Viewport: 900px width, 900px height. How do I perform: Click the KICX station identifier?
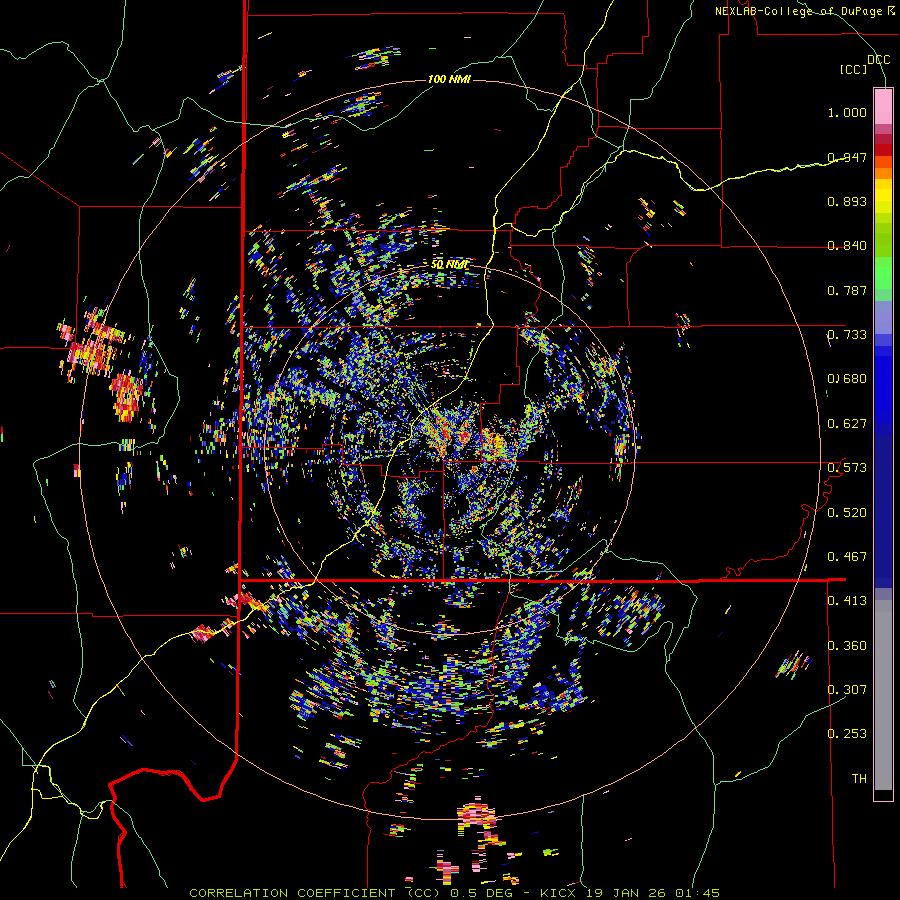tap(560, 893)
